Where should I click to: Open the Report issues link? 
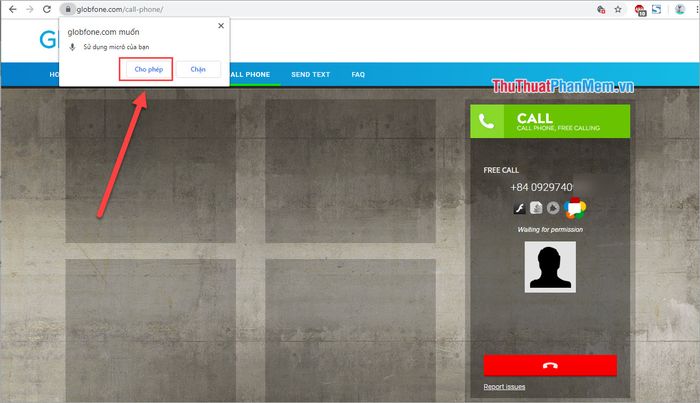pyautogui.click(x=504, y=387)
